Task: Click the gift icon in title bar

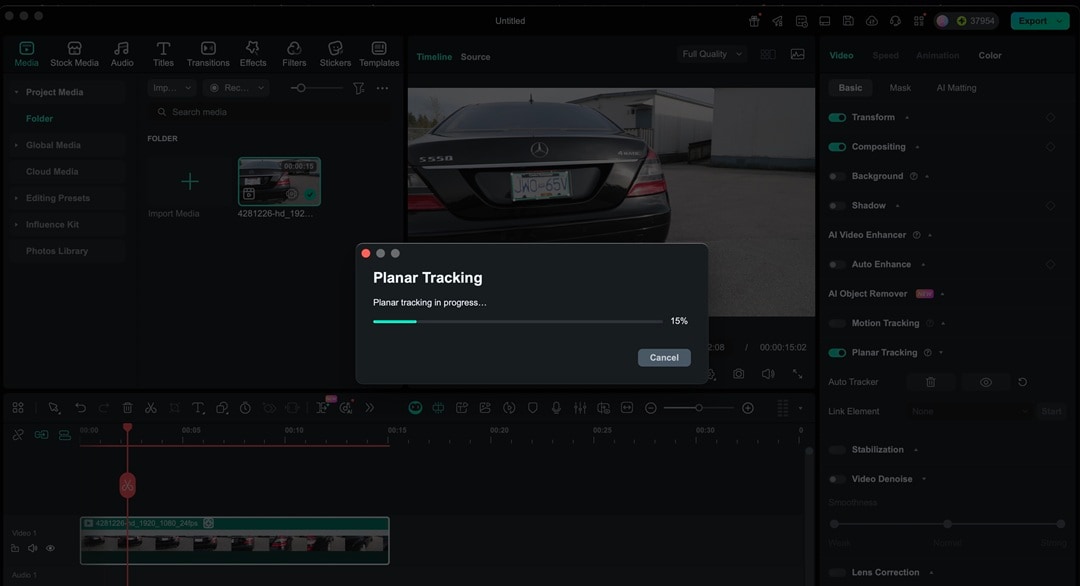Action: pyautogui.click(x=754, y=21)
